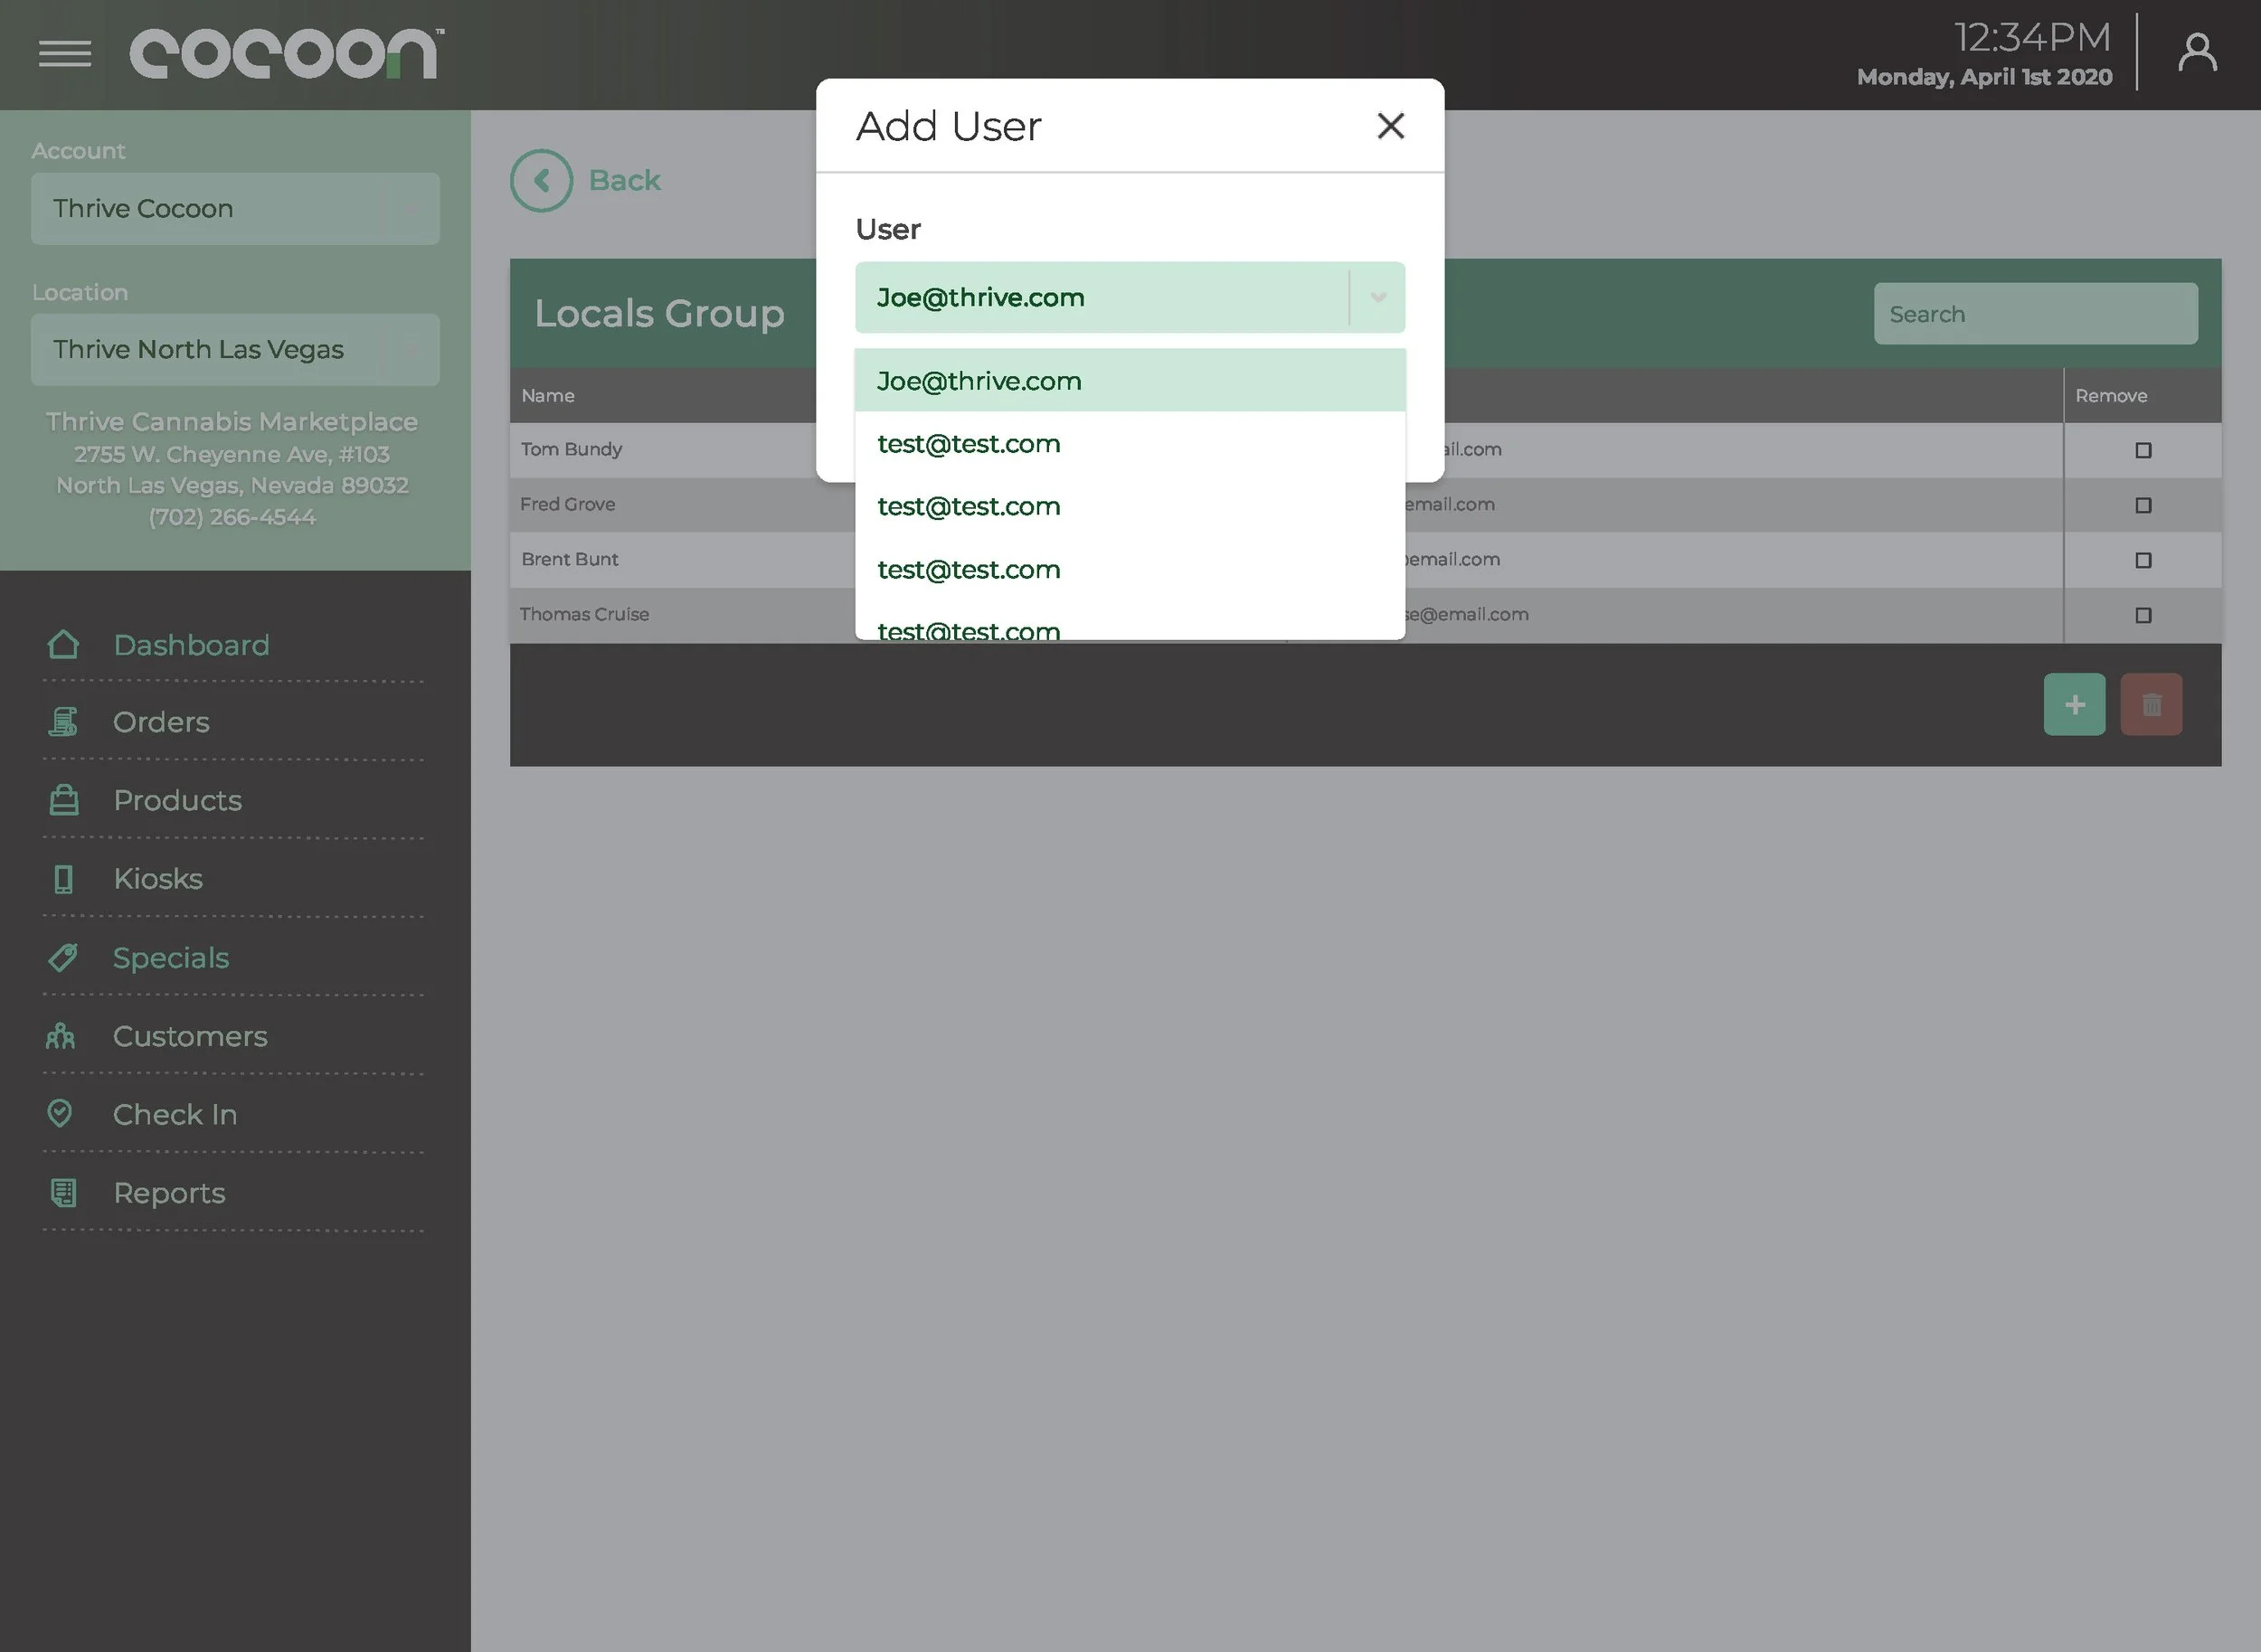Viewport: 2261px width, 1652px height.
Task: Click the Orders receipt icon
Action: tap(63, 722)
